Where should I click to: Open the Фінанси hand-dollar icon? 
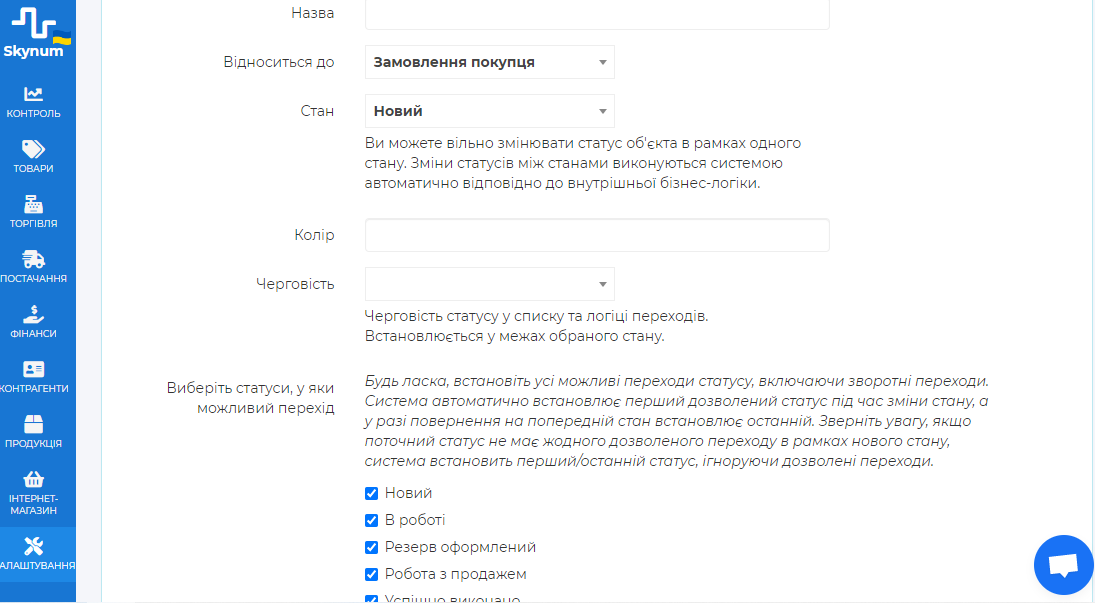click(x=34, y=314)
